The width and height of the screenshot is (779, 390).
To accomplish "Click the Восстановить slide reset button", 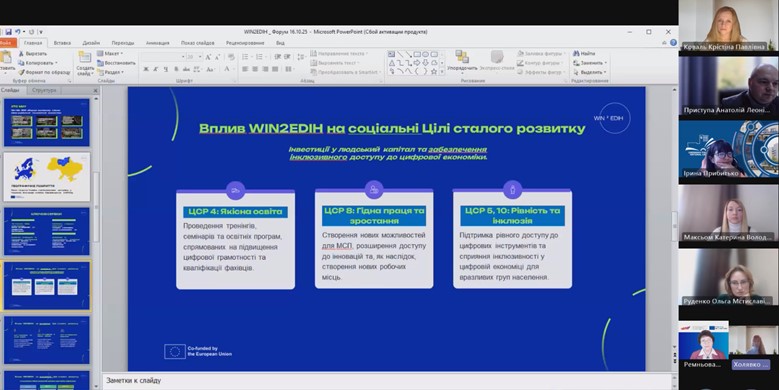I will coord(116,63).
